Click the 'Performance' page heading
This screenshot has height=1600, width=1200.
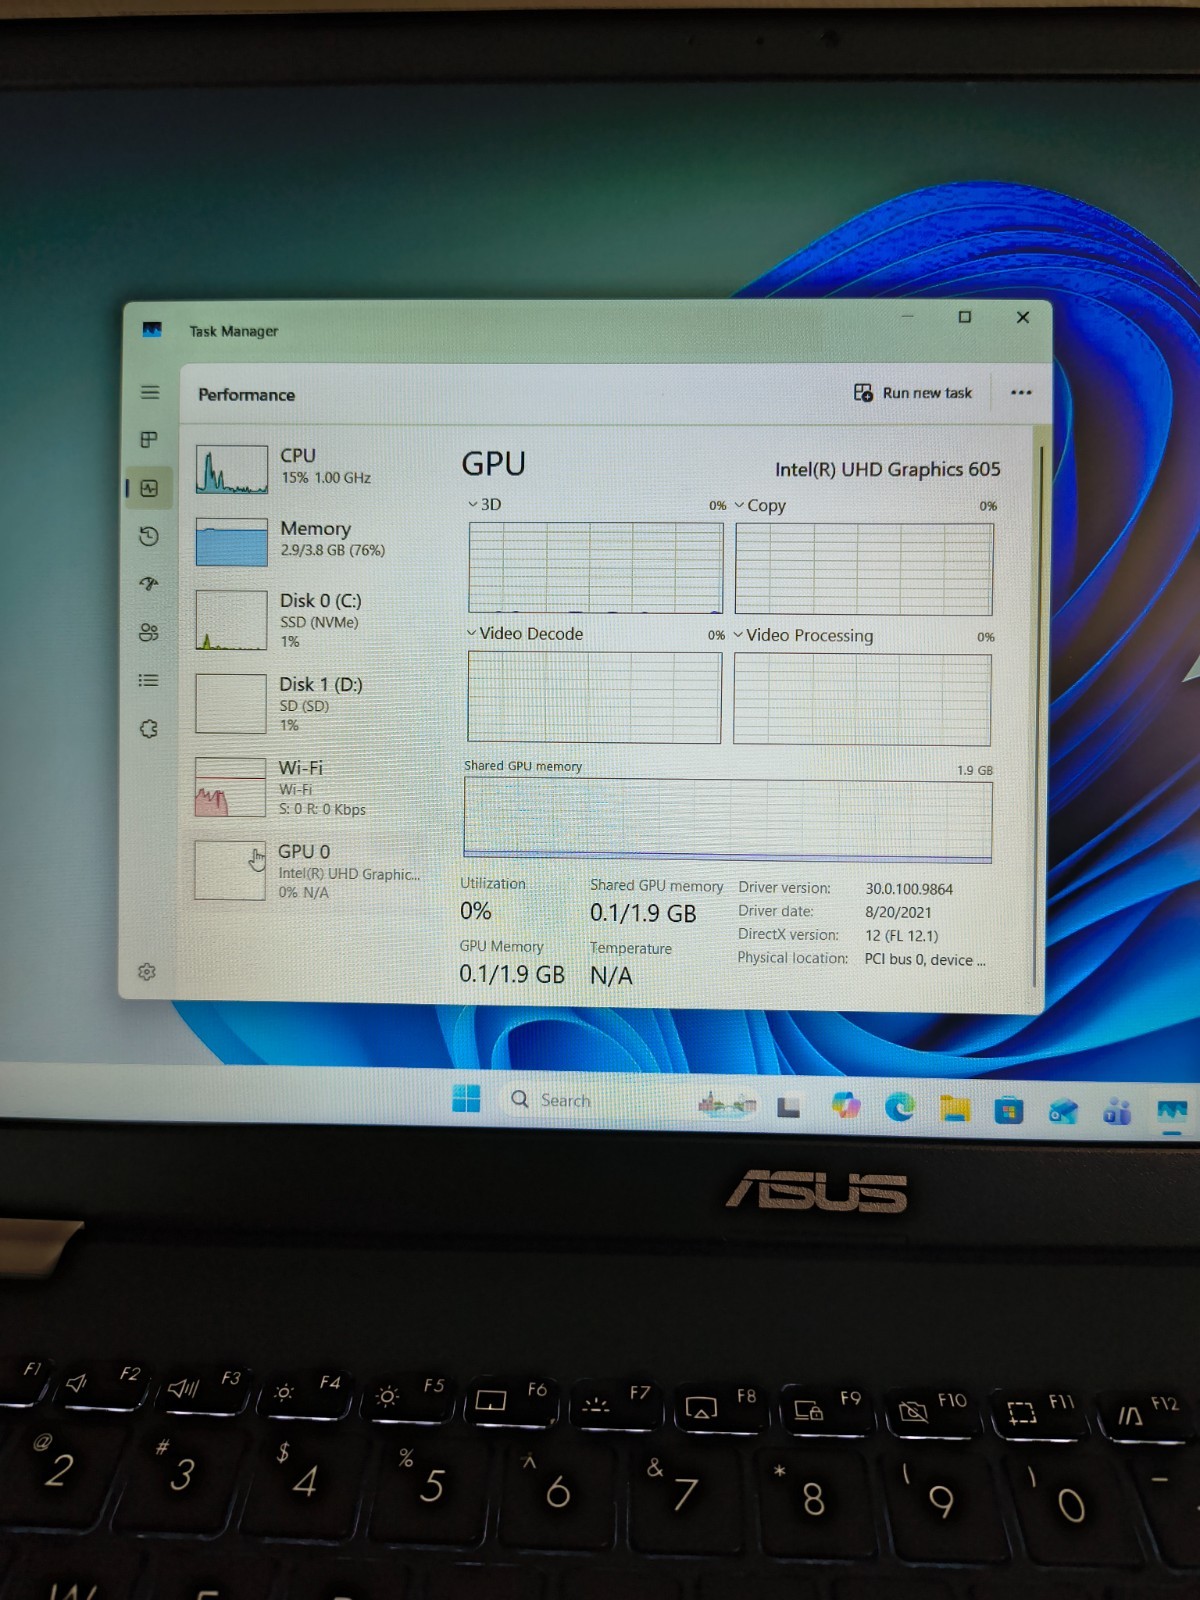pyautogui.click(x=247, y=395)
